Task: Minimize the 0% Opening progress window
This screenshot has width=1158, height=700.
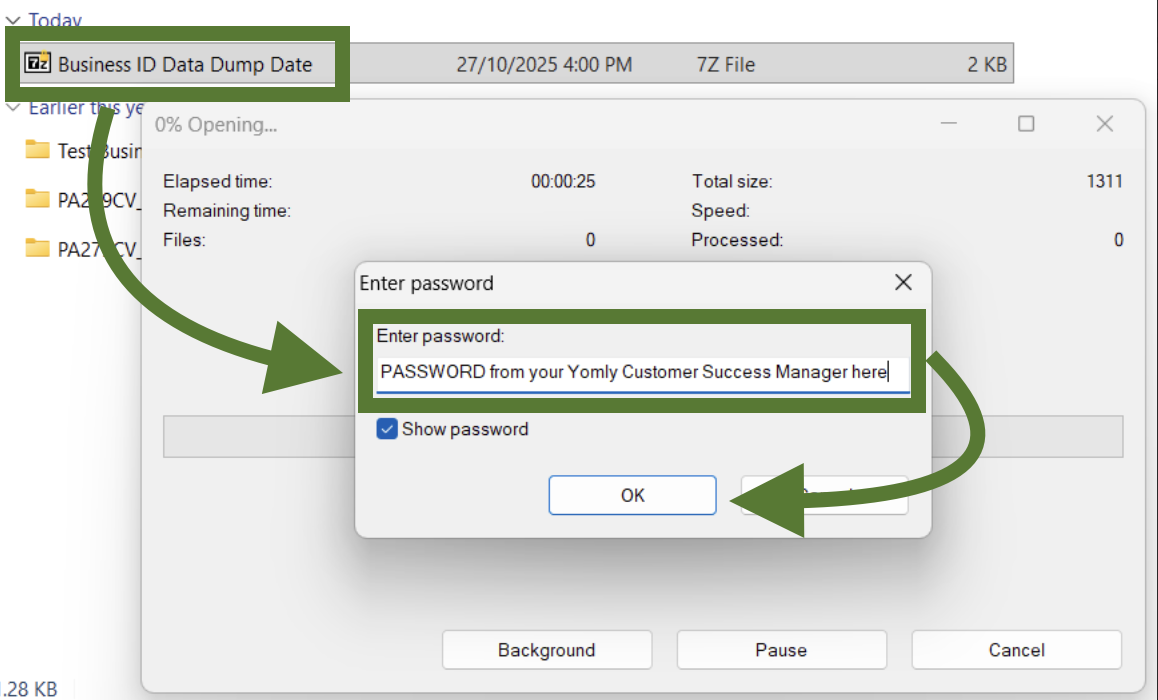Action: (948, 124)
